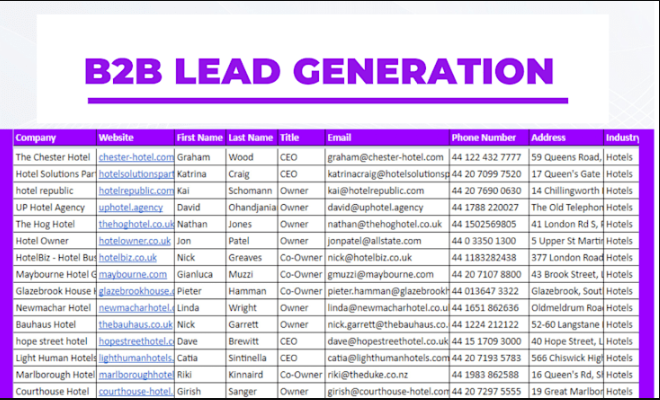Click first name 'Girish' cell
660x400 pixels.
200,392
